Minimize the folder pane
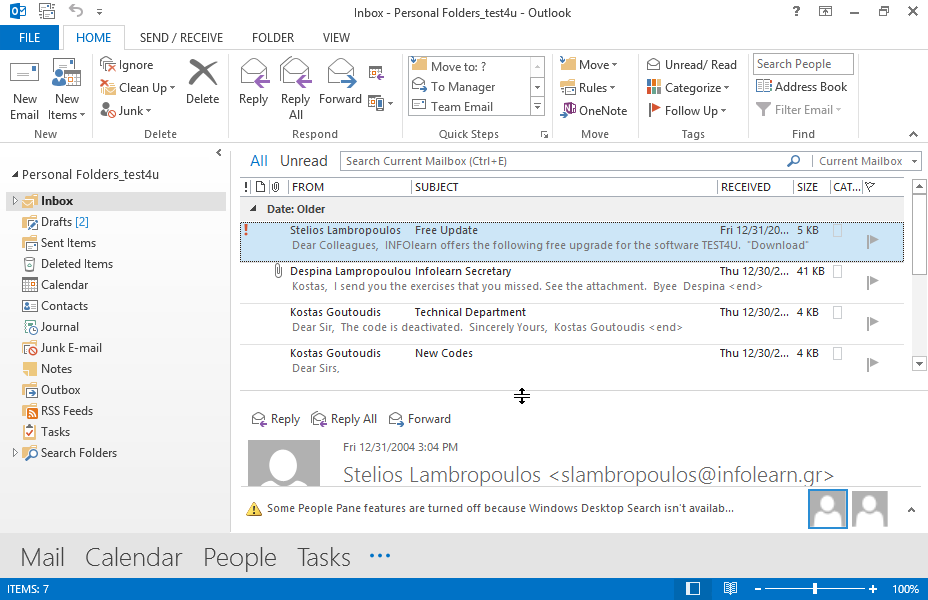Image resolution: width=928 pixels, height=600 pixels. [218, 153]
